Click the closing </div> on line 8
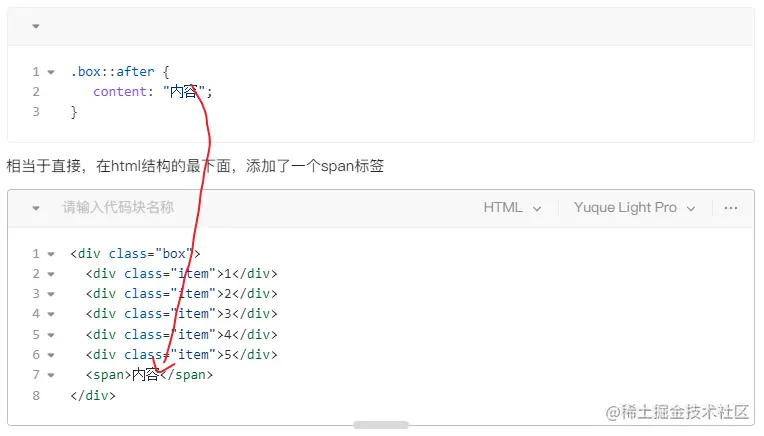This screenshot has width=764, height=436. pos(93,395)
